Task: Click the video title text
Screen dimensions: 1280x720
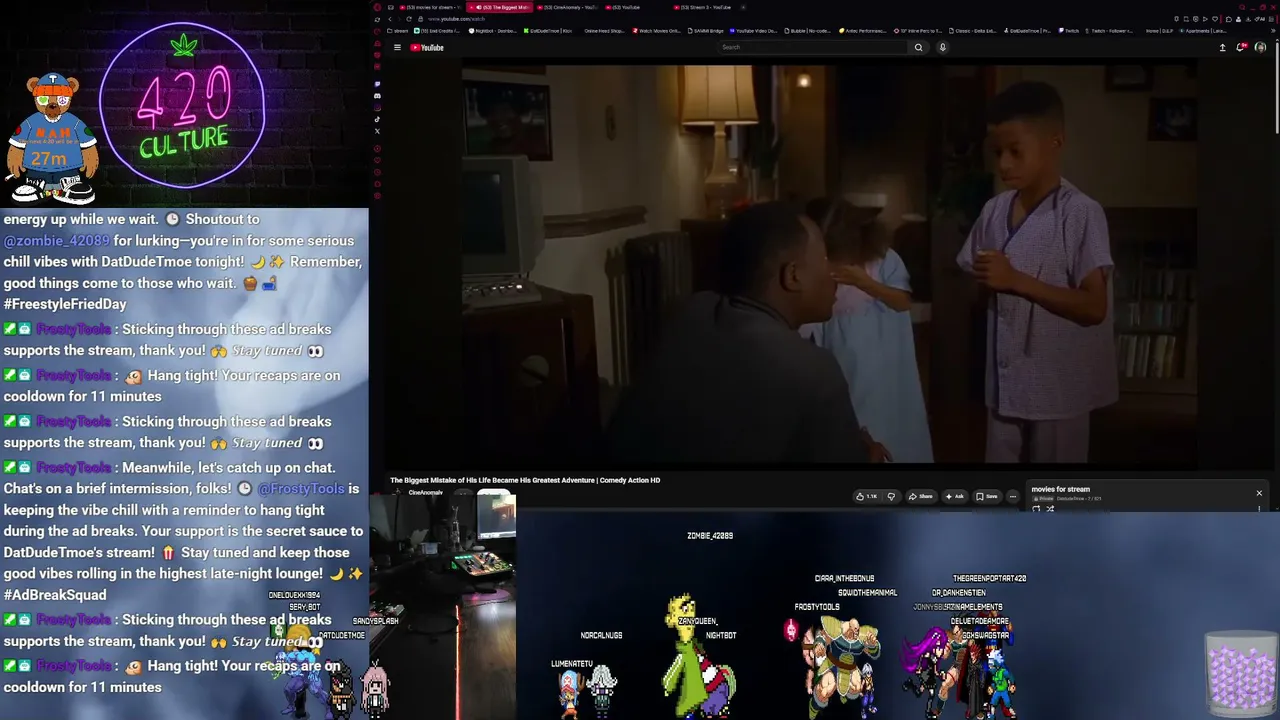Action: (x=525, y=480)
